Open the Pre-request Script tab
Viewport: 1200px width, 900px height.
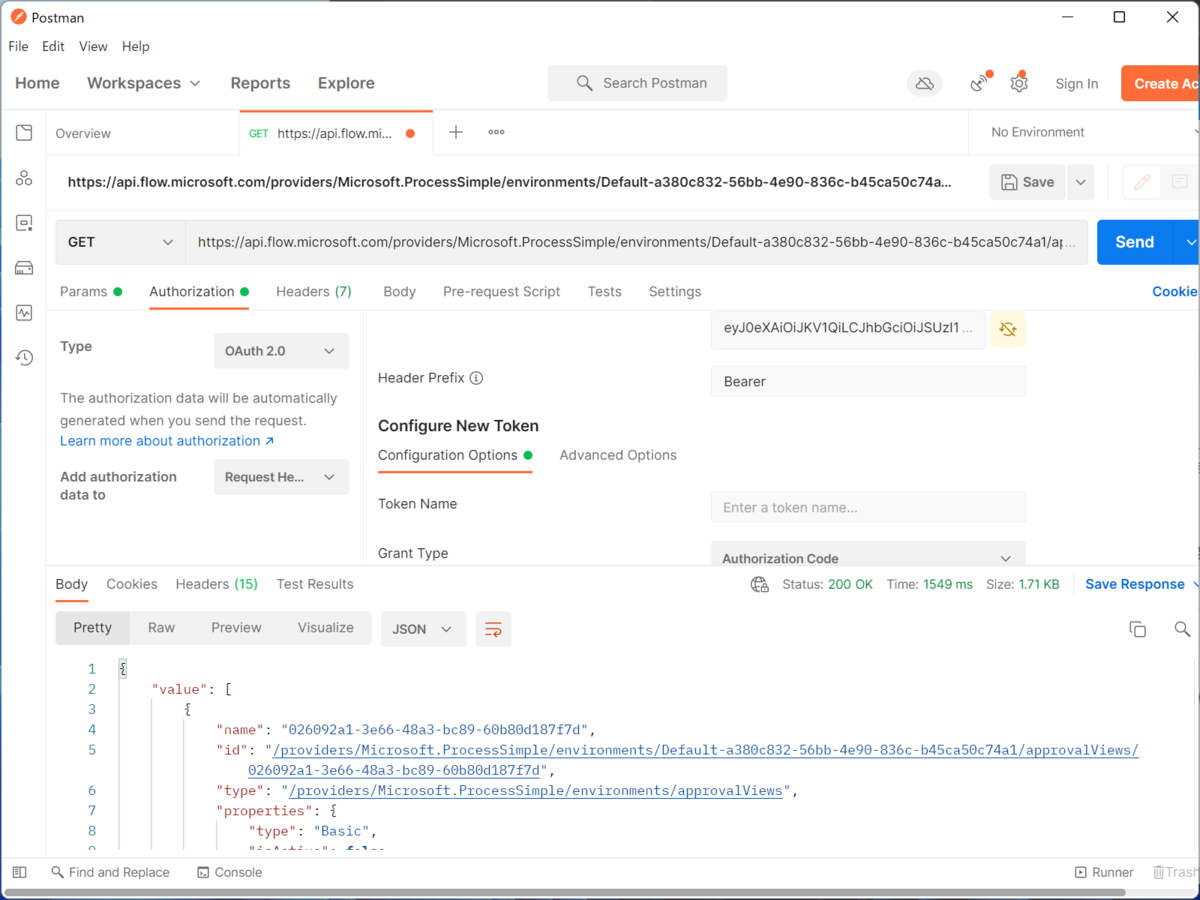point(501,292)
